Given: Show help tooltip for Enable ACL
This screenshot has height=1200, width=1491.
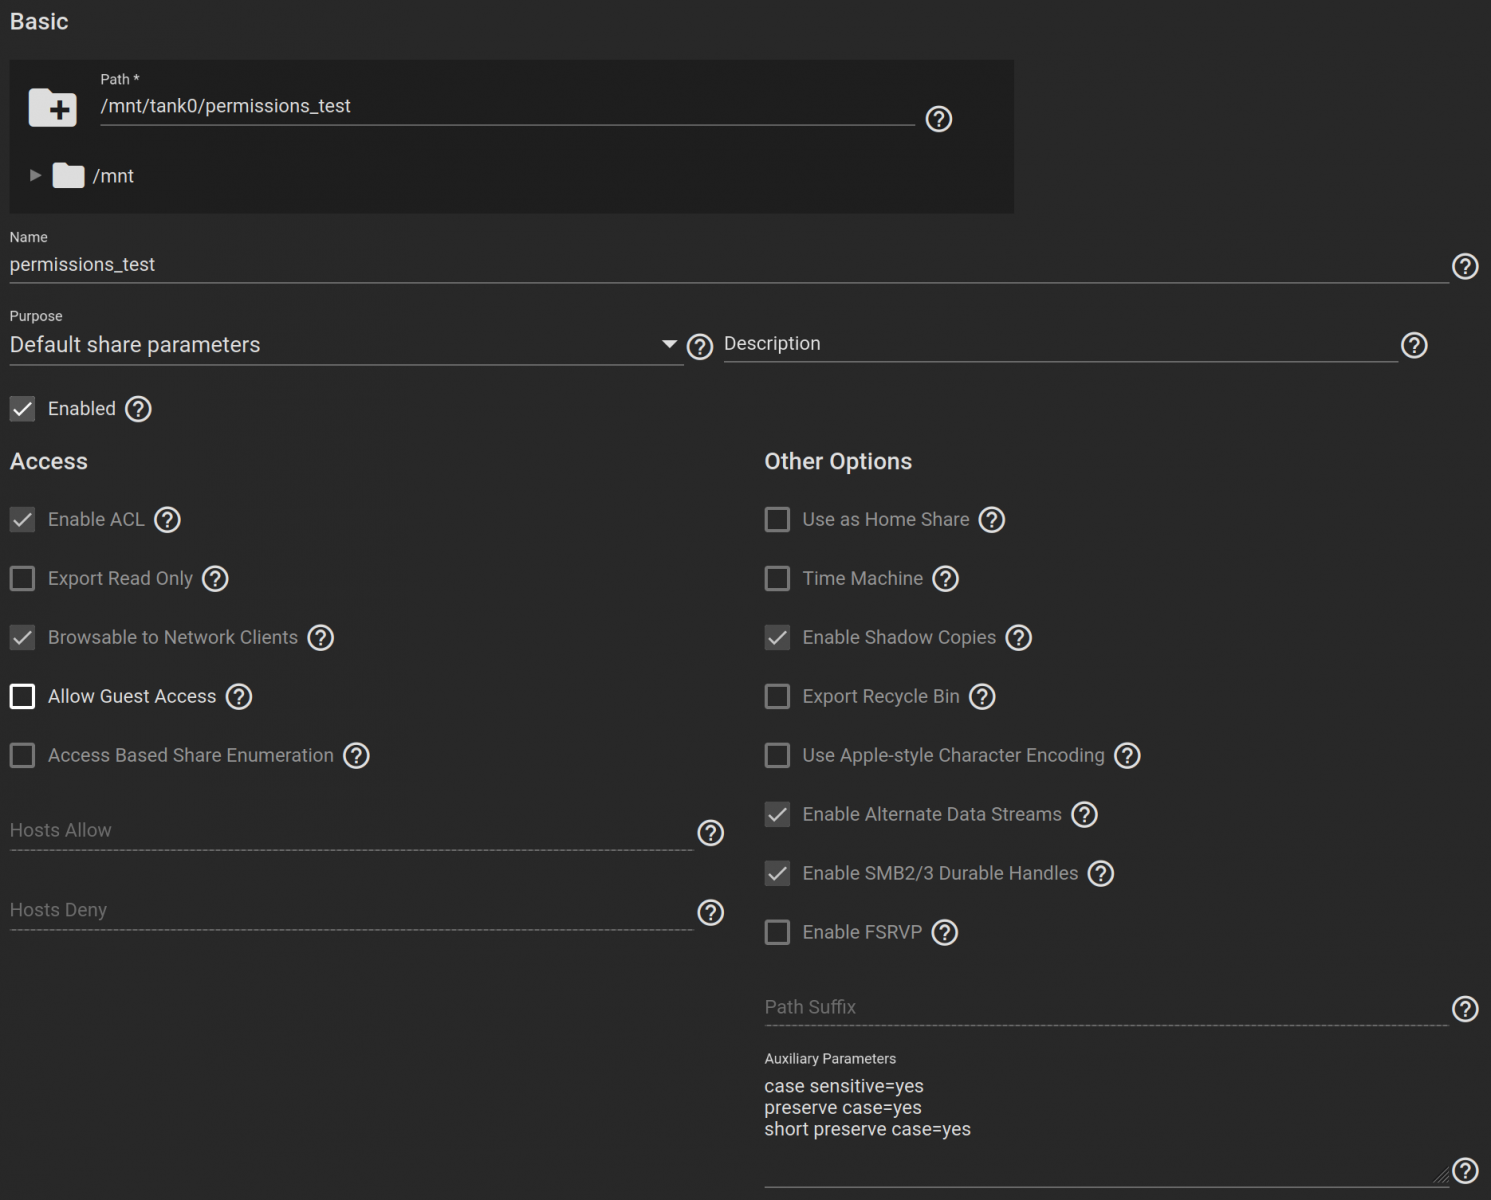Looking at the screenshot, I should pos(167,520).
